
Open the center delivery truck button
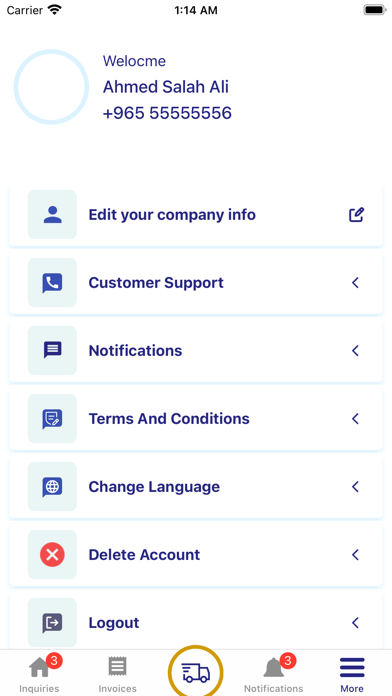click(x=196, y=672)
